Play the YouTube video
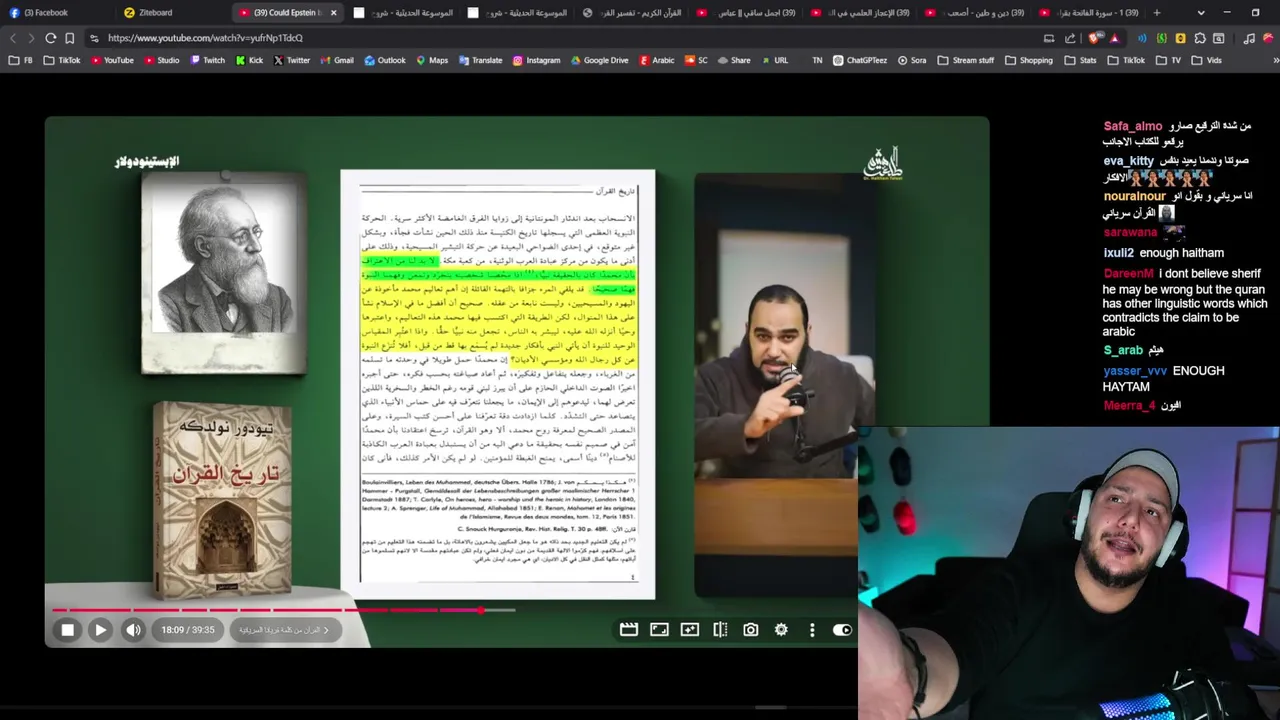Viewport: 1280px width, 720px height. (x=100, y=630)
